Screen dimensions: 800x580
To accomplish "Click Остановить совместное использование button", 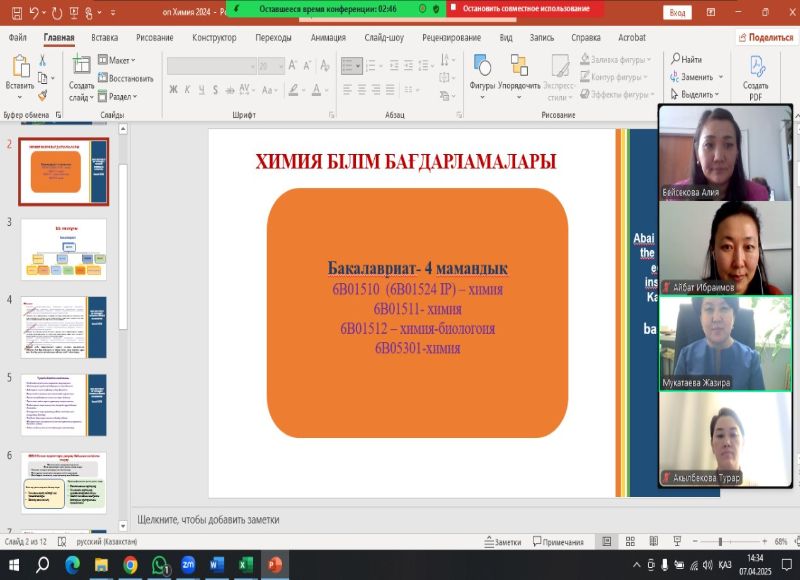I will [525, 8].
